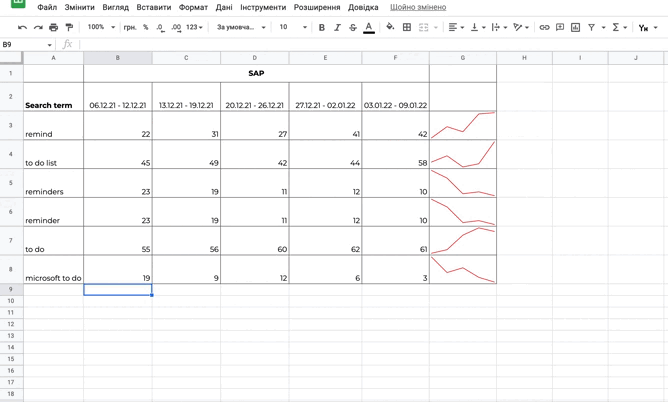Select cell '03.01.22 - 09.01.22'
The width and height of the screenshot is (668, 402).
[395, 97]
